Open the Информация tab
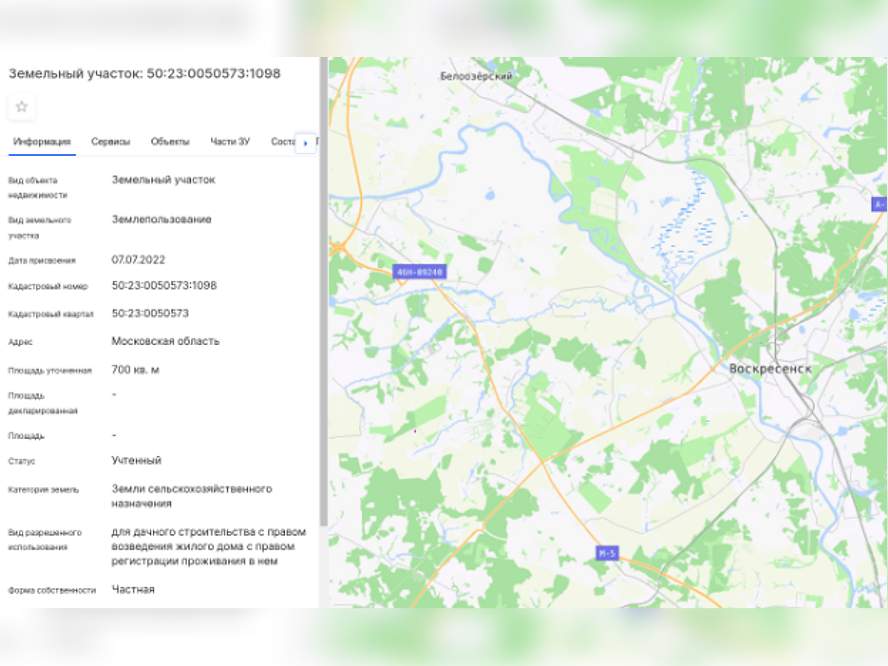The image size is (888, 666). coord(42,142)
